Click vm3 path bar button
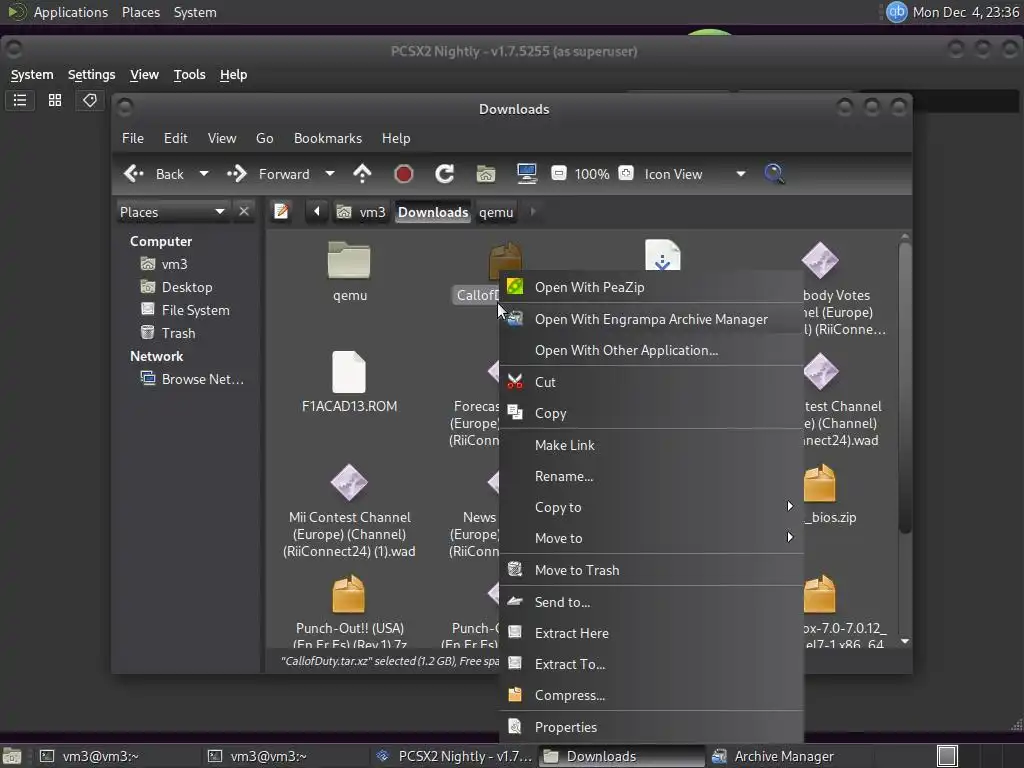The height and width of the screenshot is (768, 1024). [361, 212]
